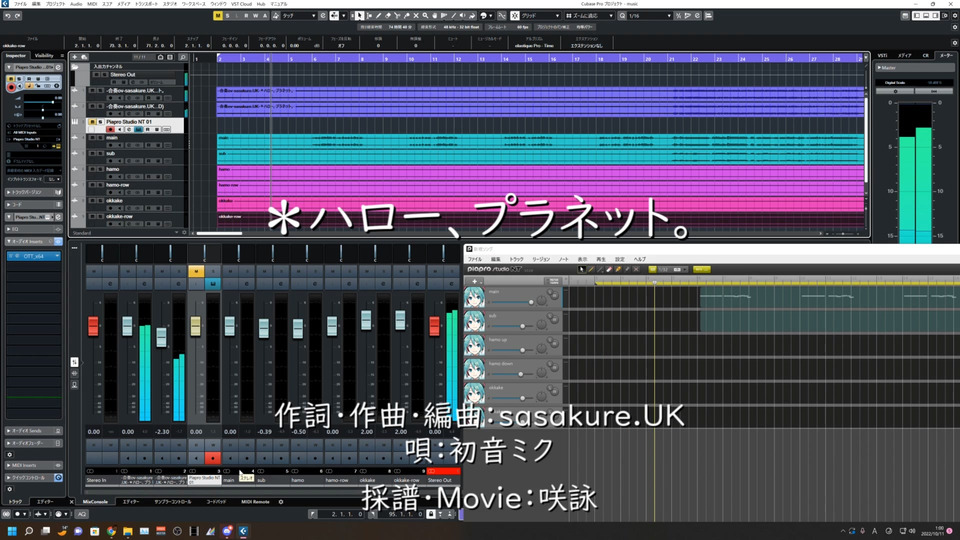Open the VST Cloud menu
The image size is (960, 540).
[x=241, y=4]
